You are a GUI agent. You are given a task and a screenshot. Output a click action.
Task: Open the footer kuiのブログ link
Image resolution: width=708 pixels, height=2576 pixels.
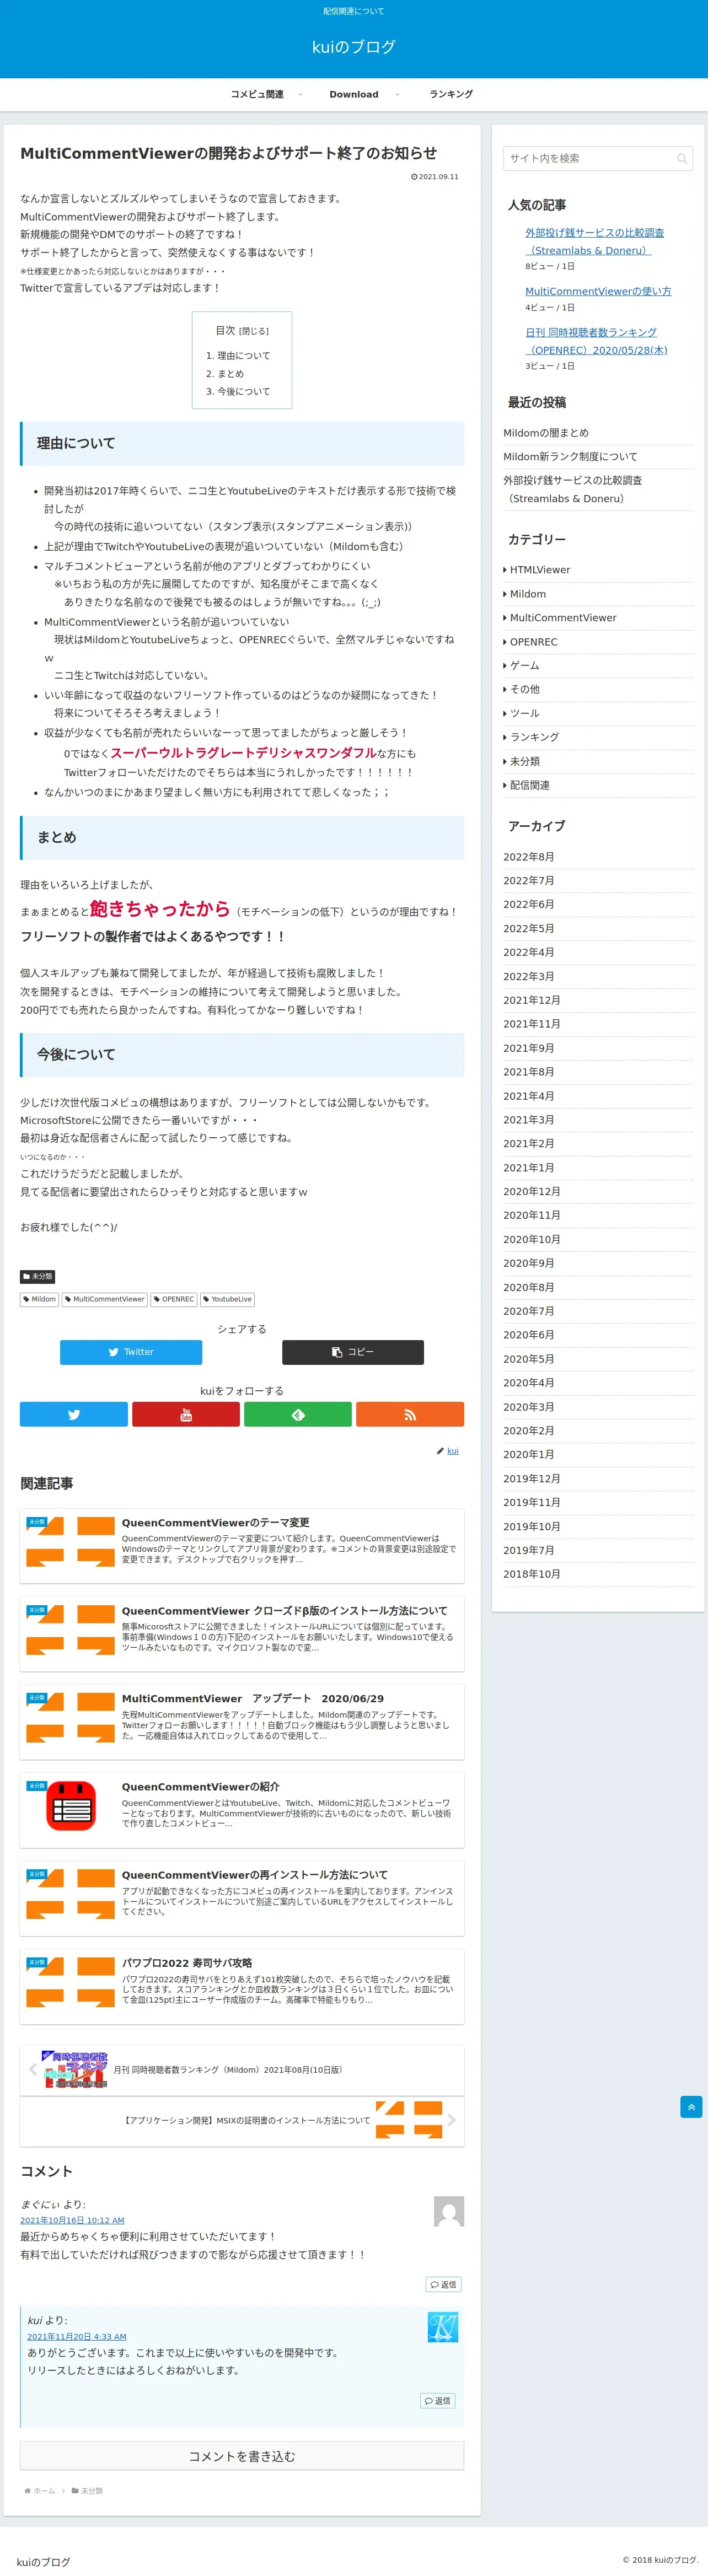(x=43, y=2562)
